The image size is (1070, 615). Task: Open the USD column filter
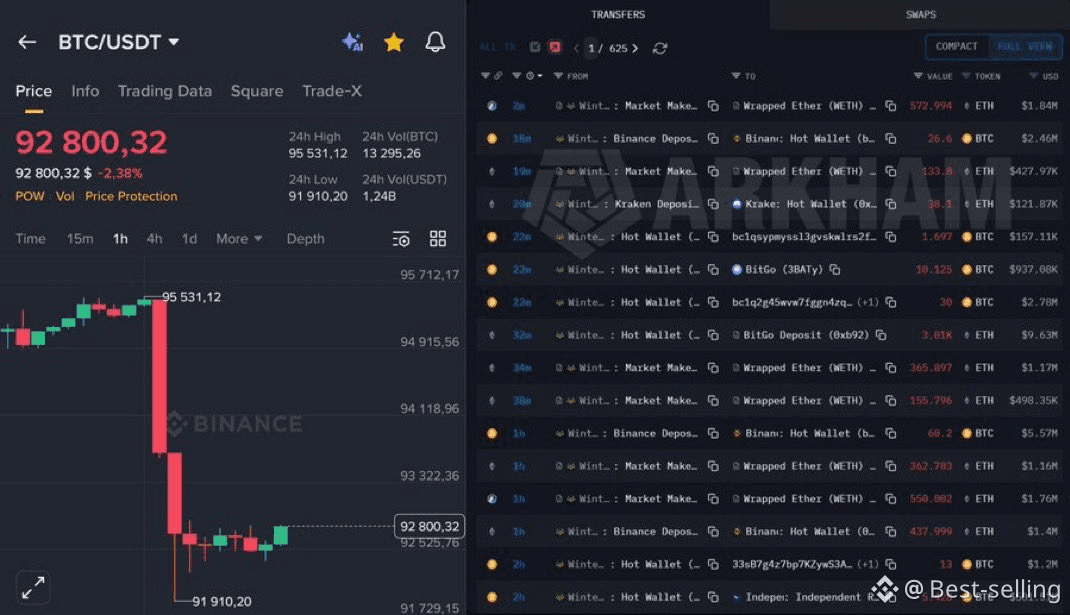(1033, 76)
